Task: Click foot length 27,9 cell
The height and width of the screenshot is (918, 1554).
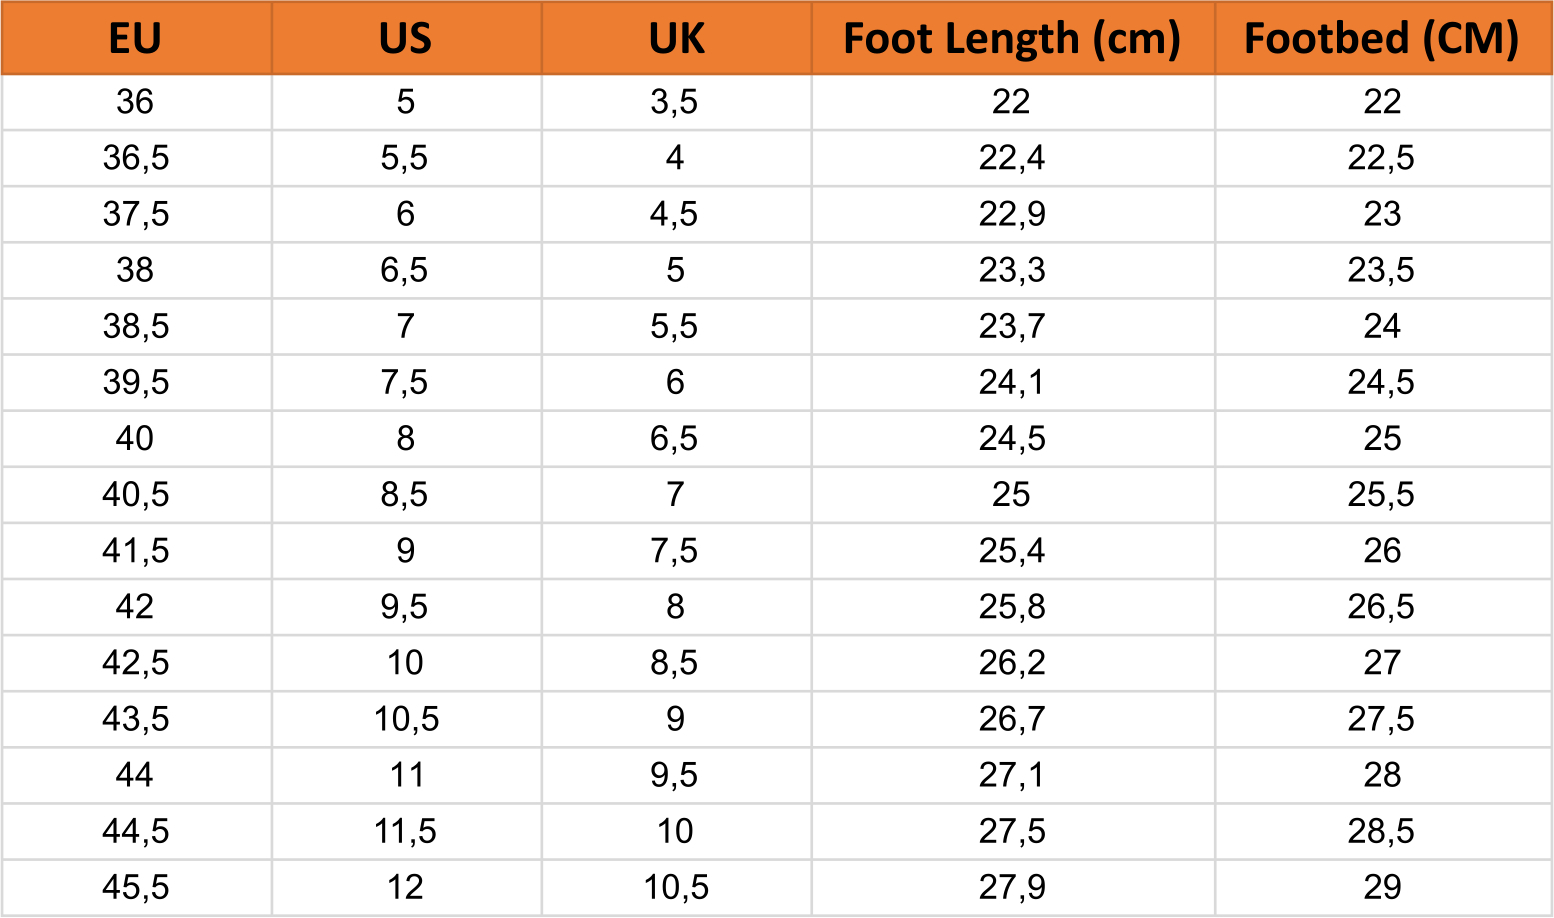Action: [1012, 887]
